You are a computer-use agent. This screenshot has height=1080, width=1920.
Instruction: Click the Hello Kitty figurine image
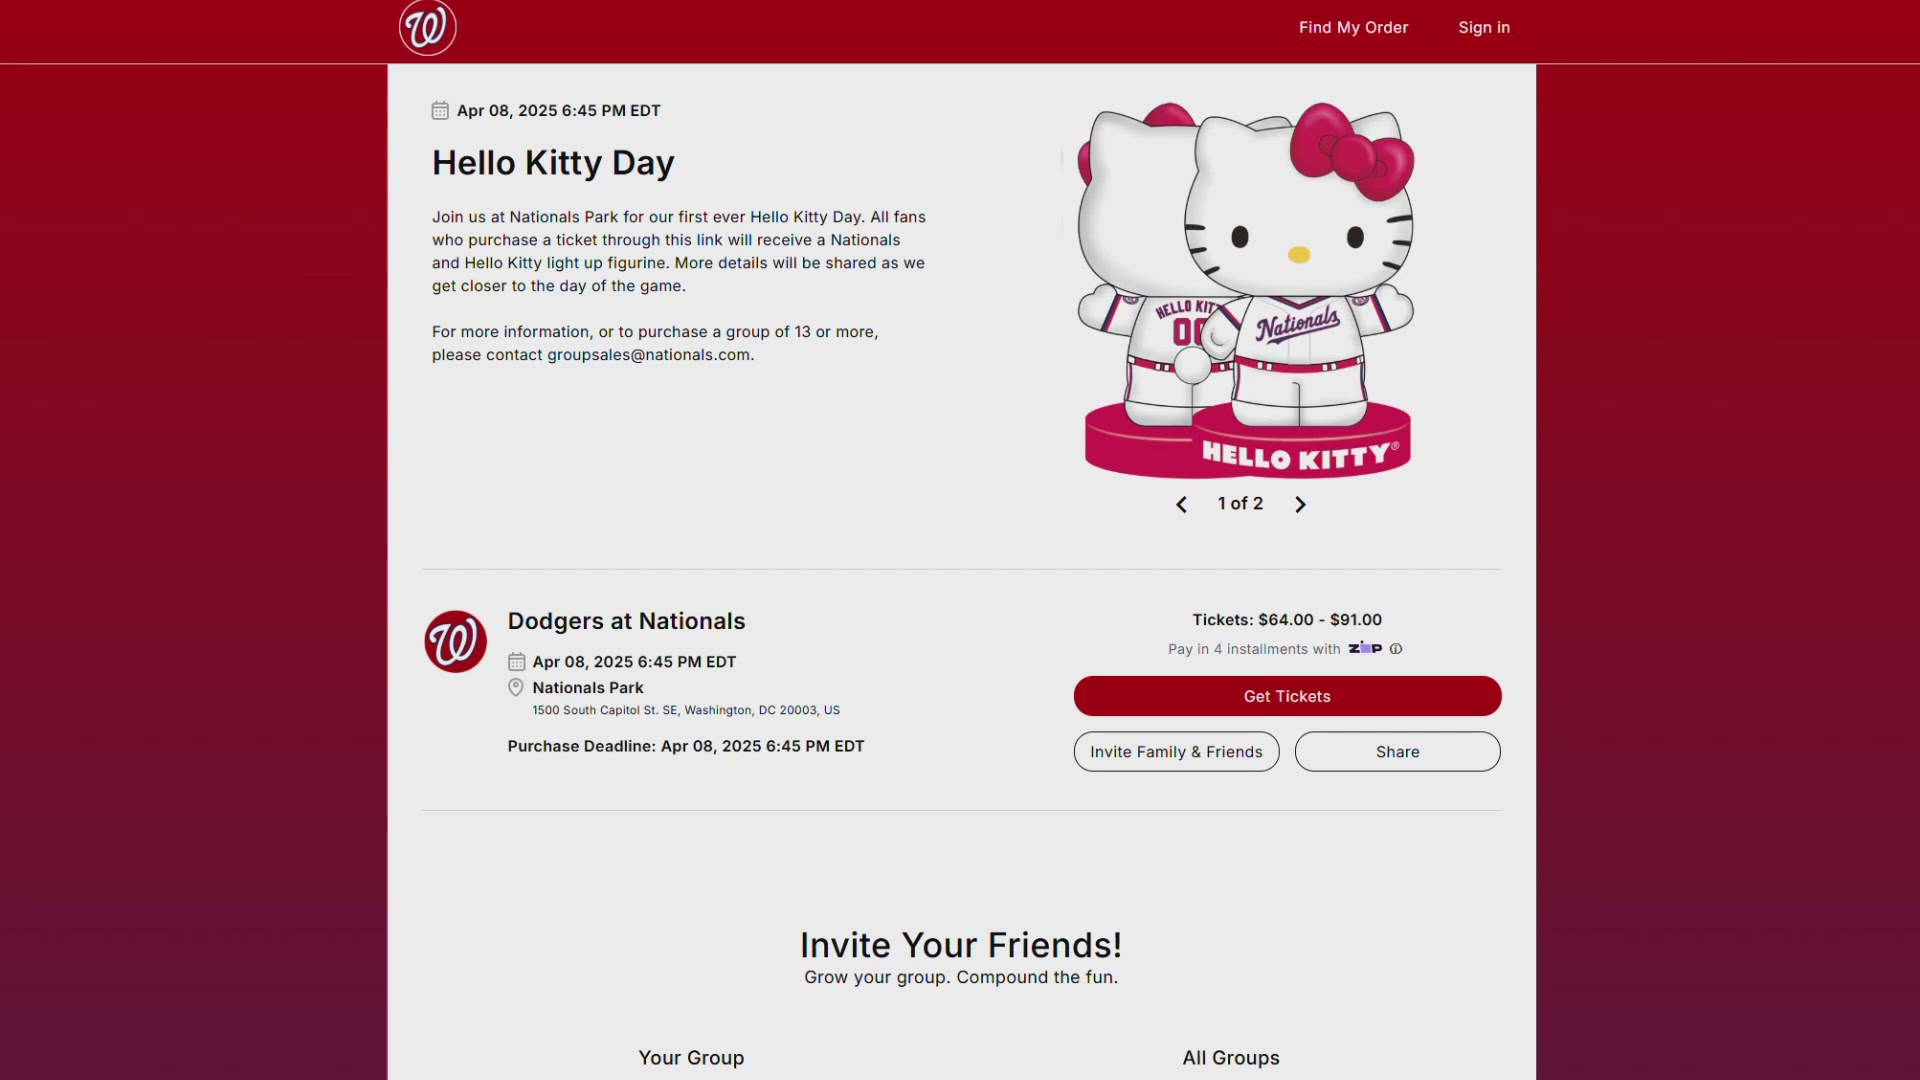click(1246, 288)
